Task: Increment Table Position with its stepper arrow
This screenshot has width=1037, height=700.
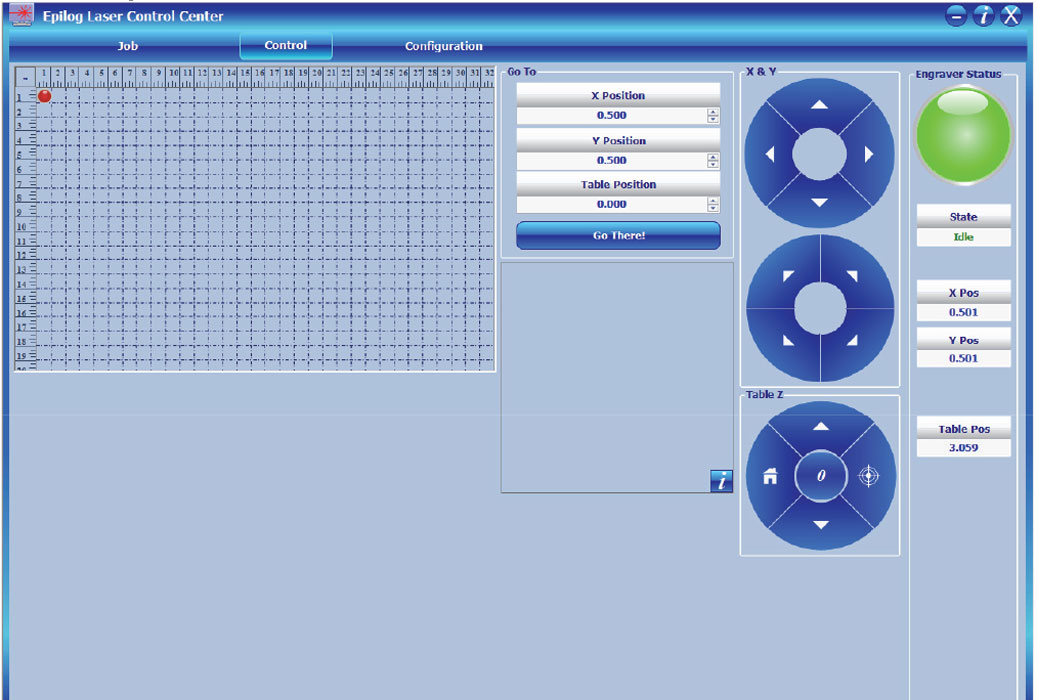Action: 712,200
